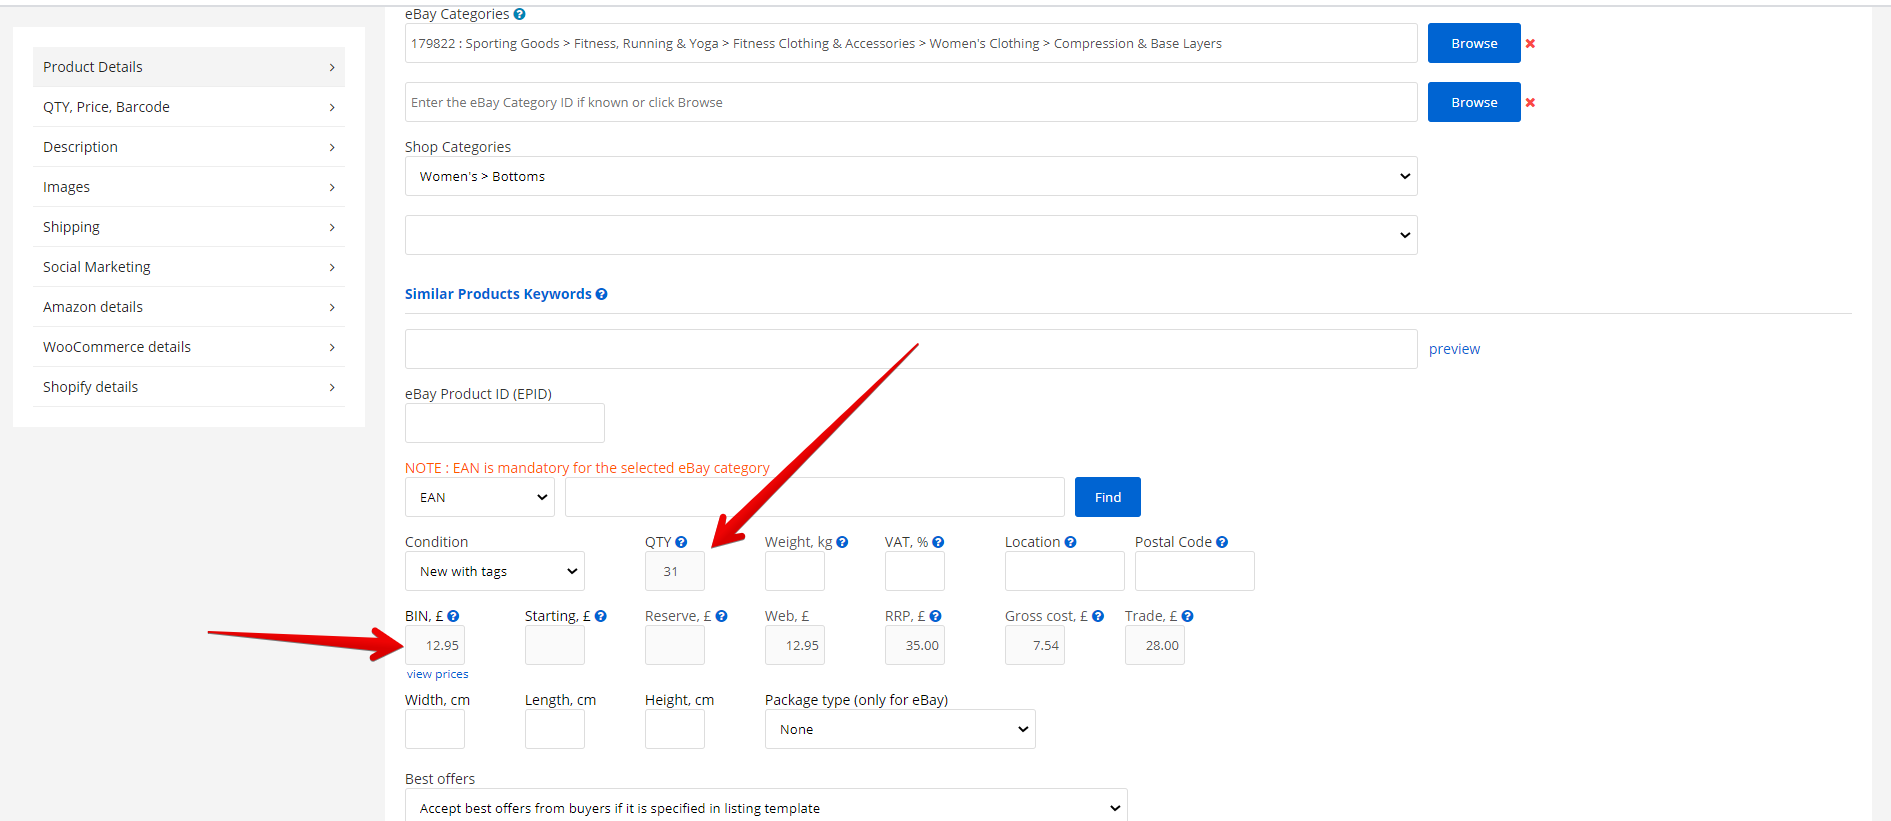Screen dimensions: 1891x821
Task: Go to Shipping in the sidebar
Action: click(188, 227)
